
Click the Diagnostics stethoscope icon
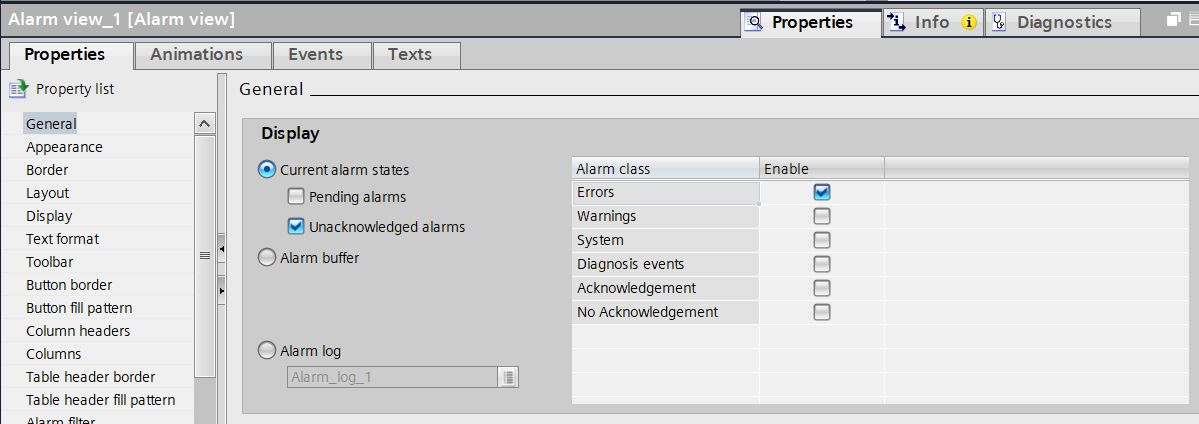pyautogui.click(x=998, y=22)
